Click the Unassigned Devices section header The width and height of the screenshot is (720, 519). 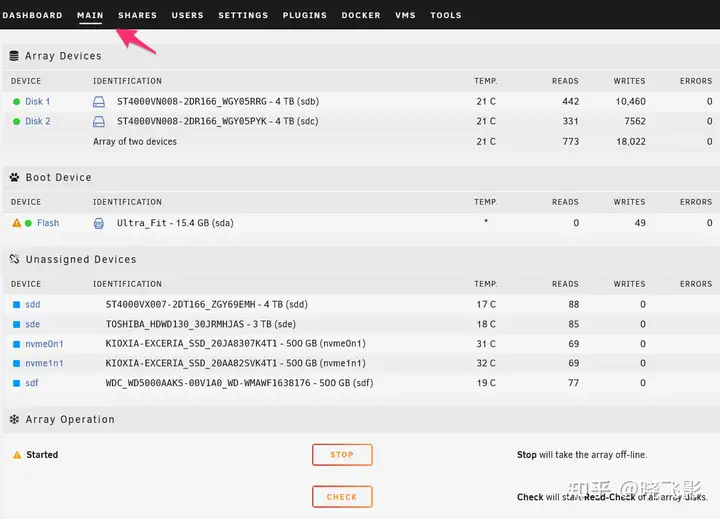tap(81, 259)
